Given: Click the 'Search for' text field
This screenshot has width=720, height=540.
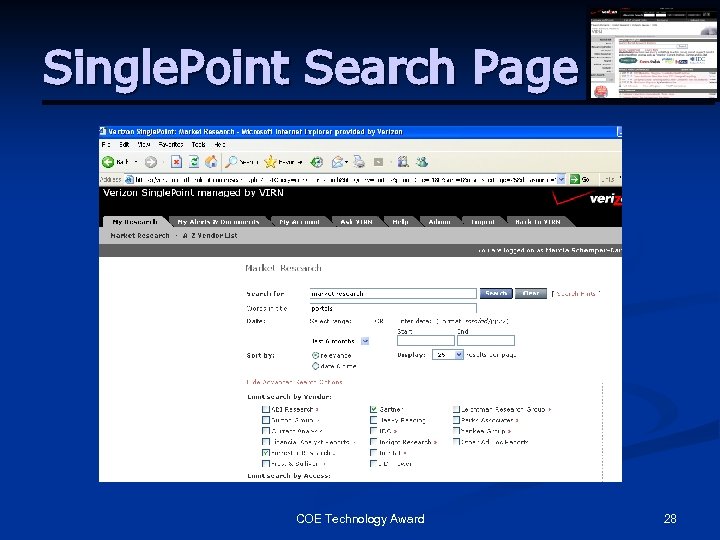Looking at the screenshot, I should (393, 293).
